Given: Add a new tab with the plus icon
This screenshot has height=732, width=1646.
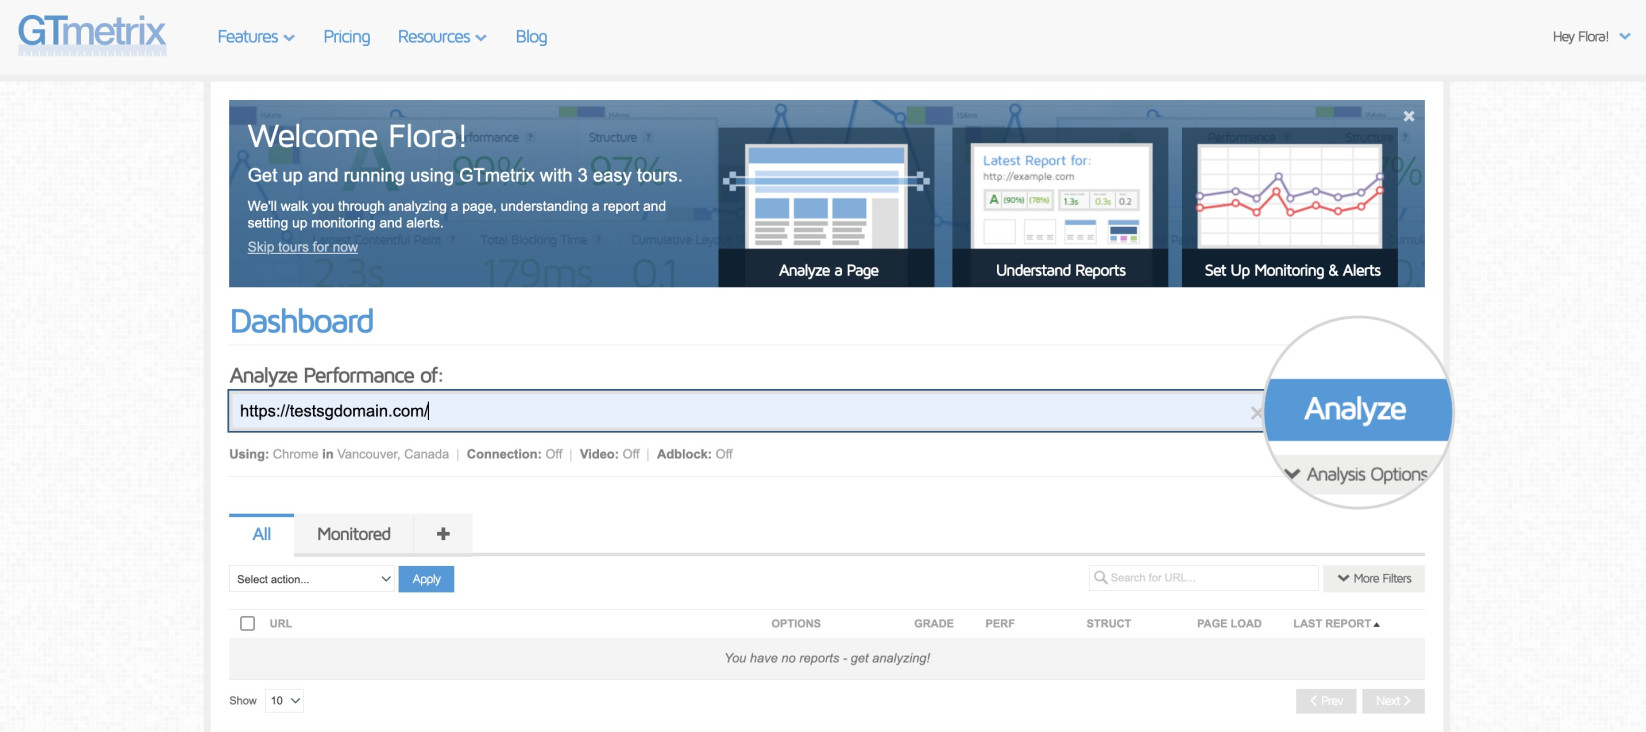Looking at the screenshot, I should tap(443, 534).
